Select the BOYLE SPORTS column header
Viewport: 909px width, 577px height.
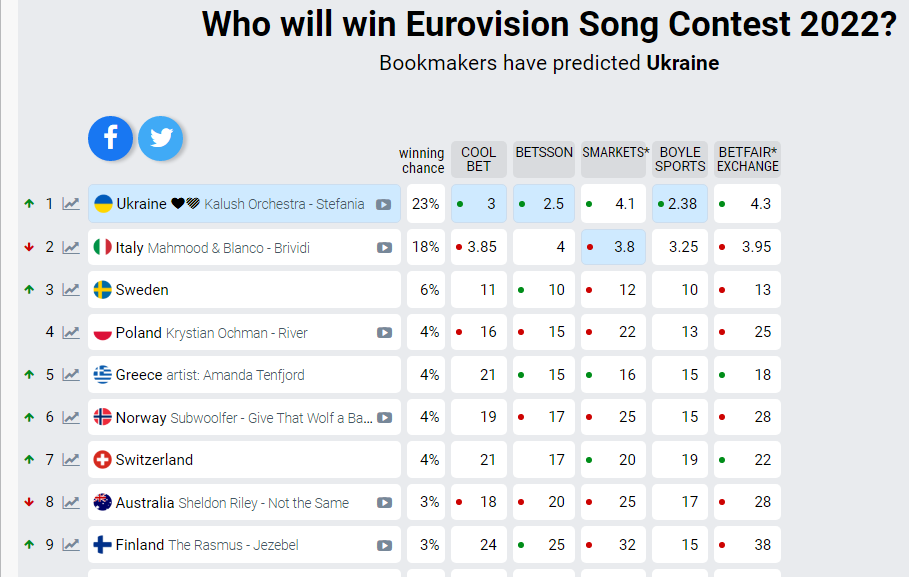(x=680, y=159)
